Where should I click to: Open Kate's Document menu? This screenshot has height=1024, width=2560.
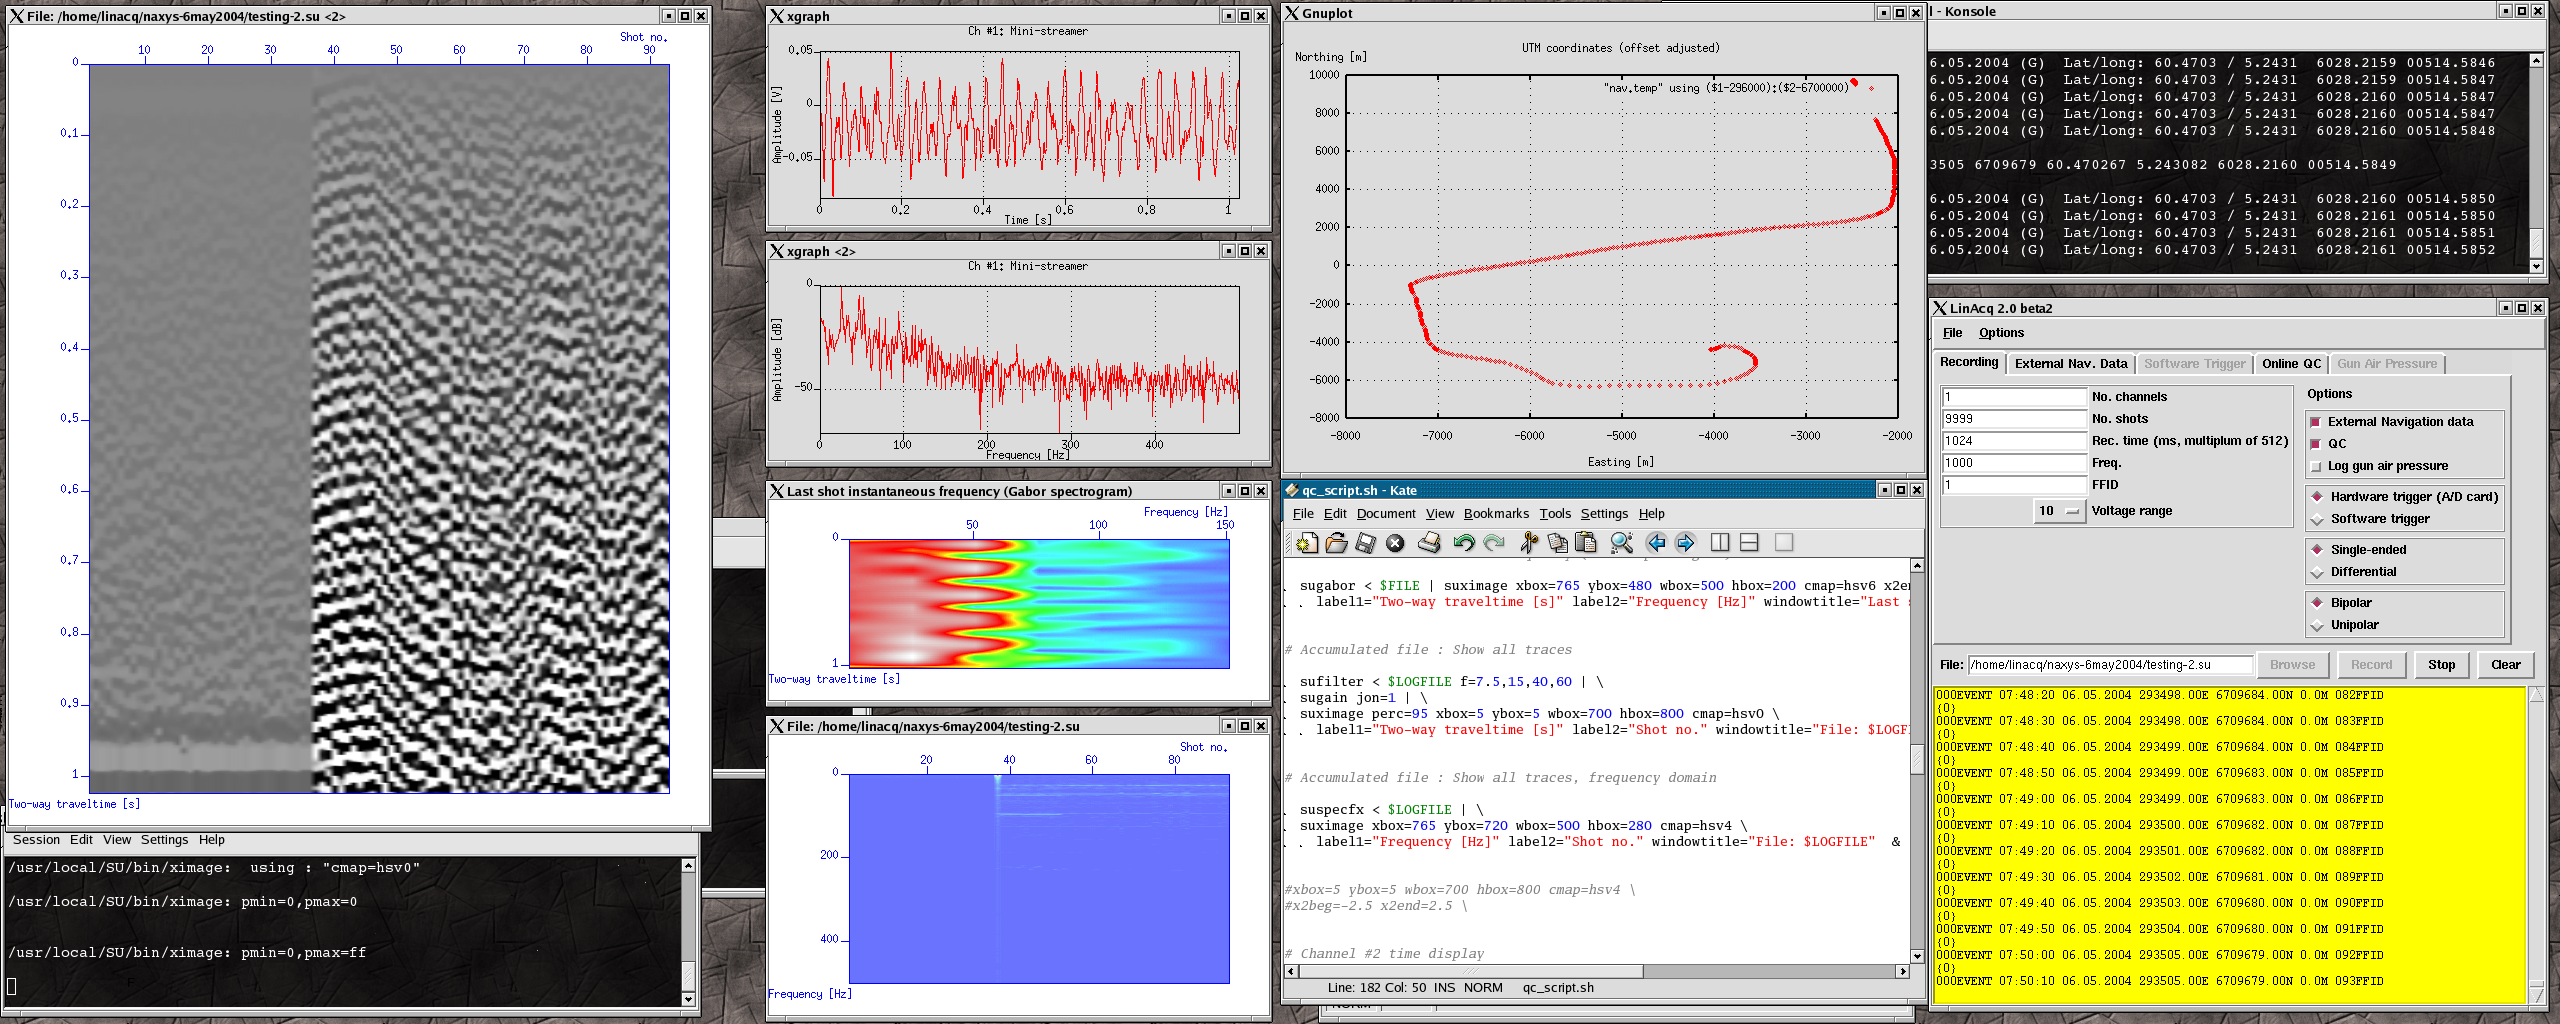tap(1386, 514)
